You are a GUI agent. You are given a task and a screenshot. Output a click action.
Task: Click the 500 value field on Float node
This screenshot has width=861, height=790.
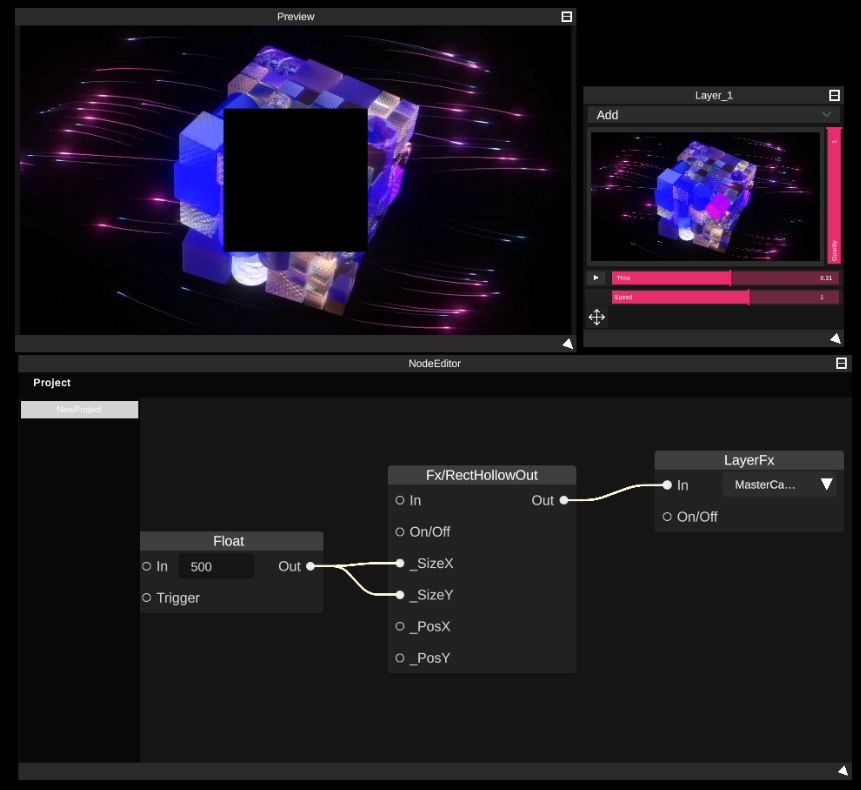pos(215,566)
